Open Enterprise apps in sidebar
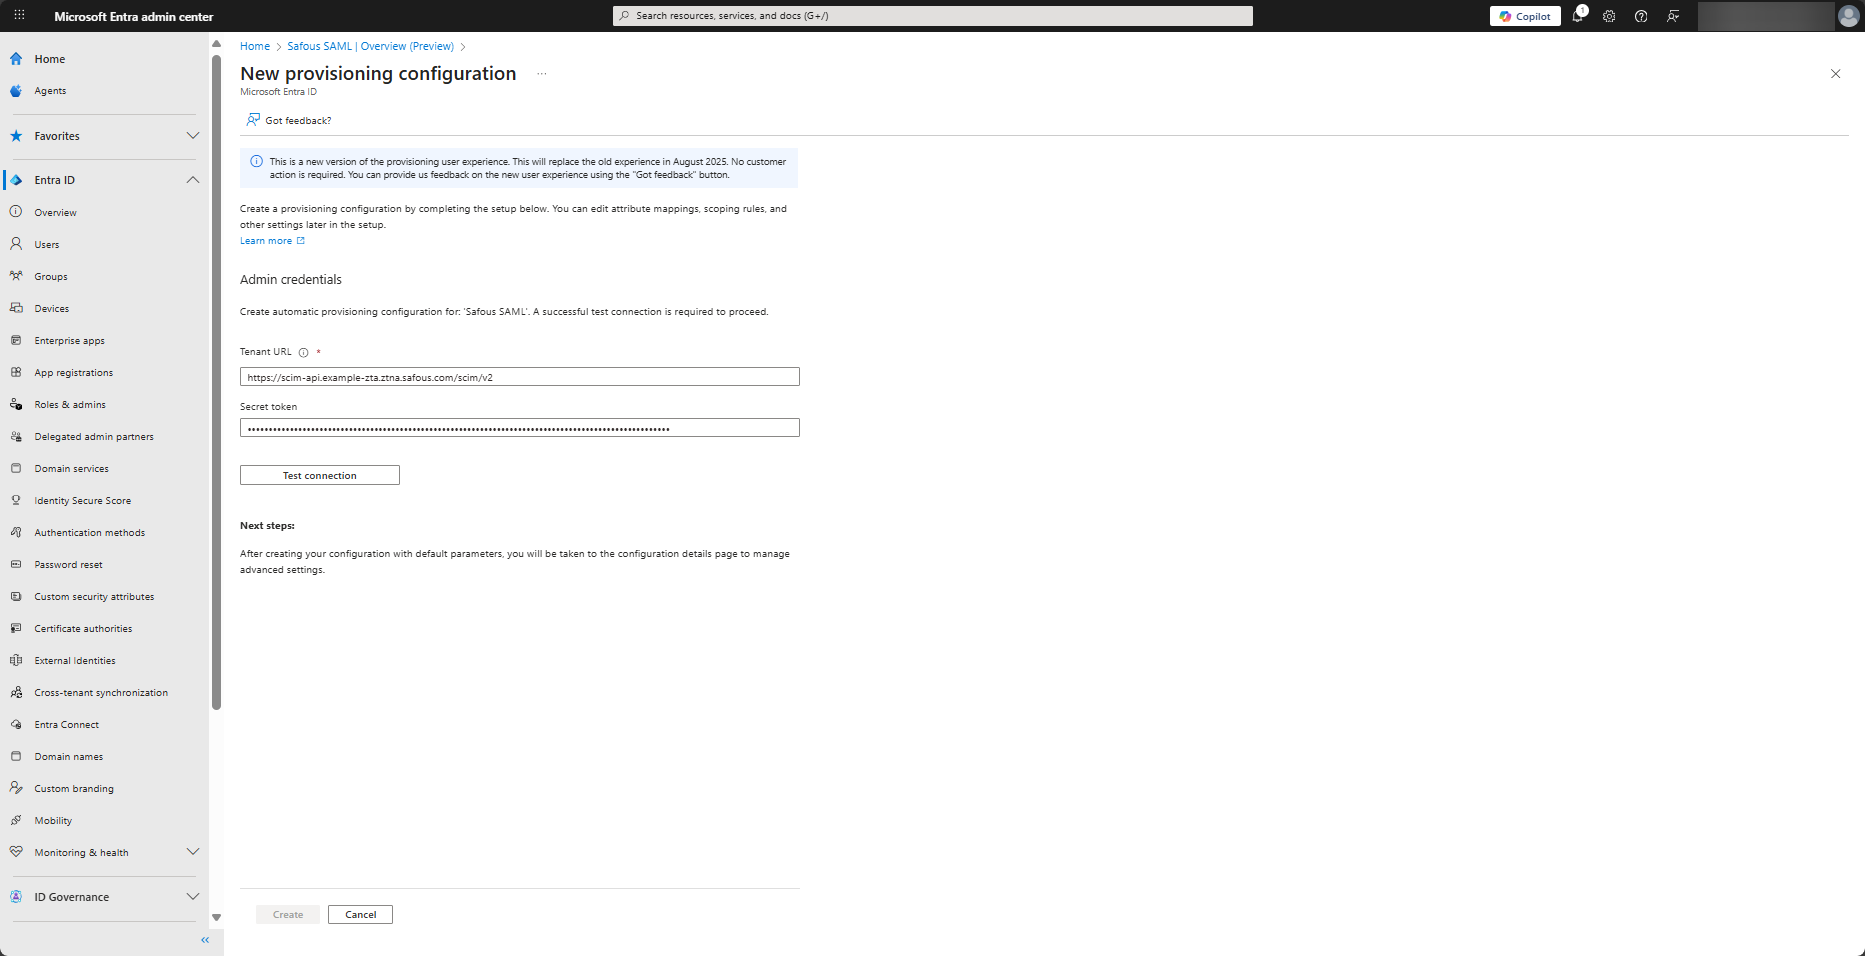This screenshot has height=956, width=1865. [x=69, y=341]
